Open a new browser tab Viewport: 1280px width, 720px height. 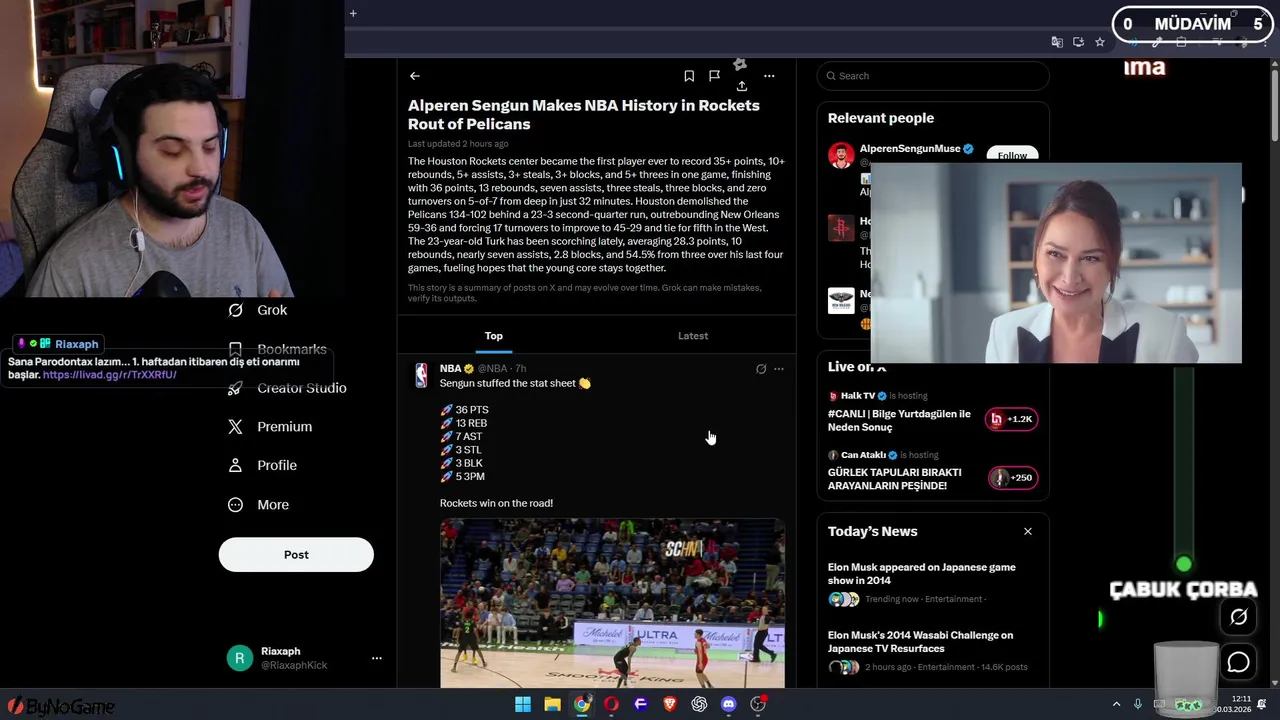(x=353, y=13)
